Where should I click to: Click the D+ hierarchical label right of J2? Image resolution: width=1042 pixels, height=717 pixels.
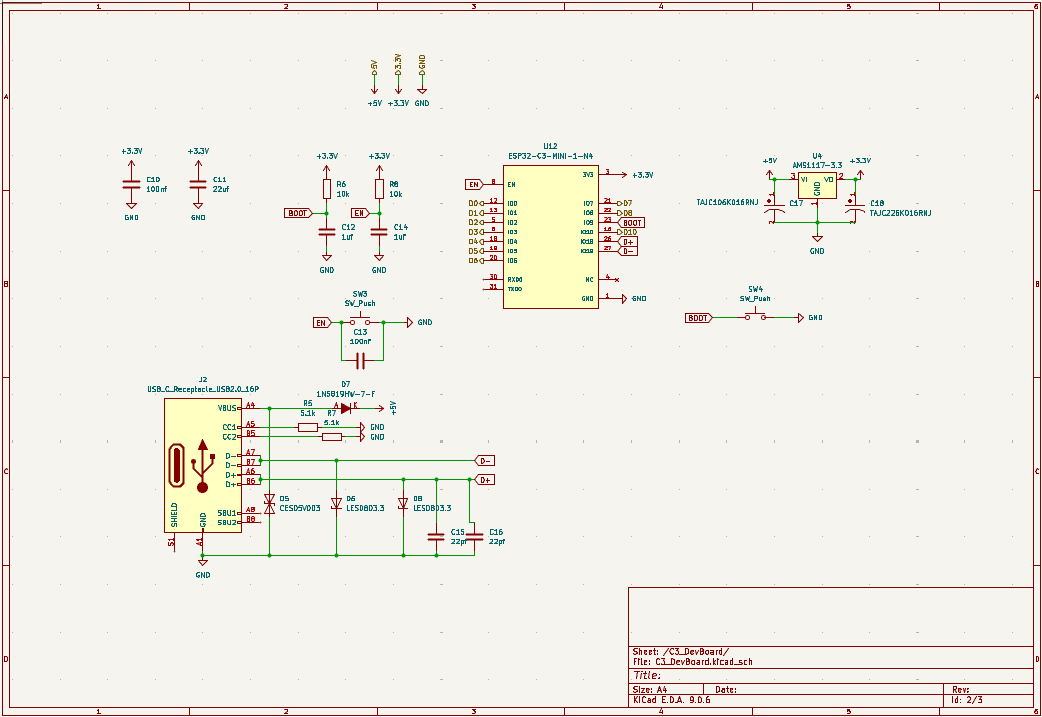click(484, 479)
